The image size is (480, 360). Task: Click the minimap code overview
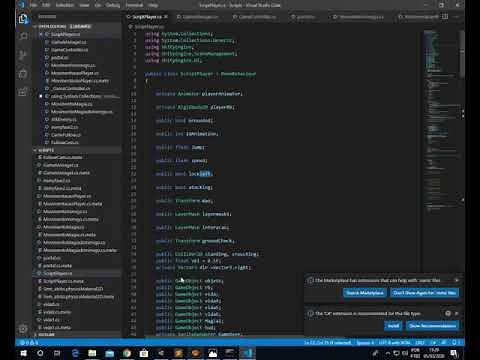pos(441,120)
